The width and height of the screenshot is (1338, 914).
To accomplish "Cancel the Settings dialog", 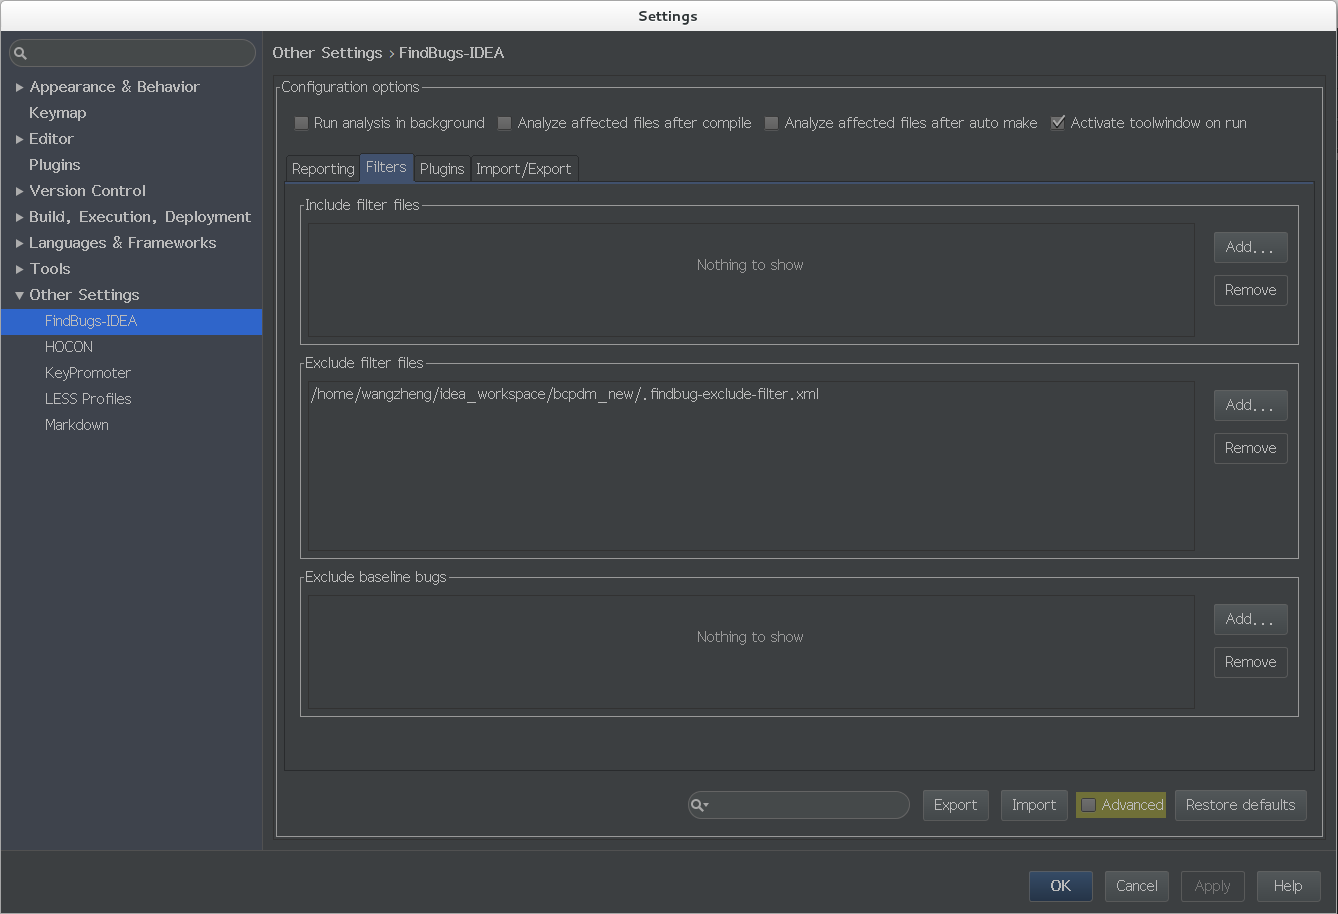I will tap(1137, 886).
